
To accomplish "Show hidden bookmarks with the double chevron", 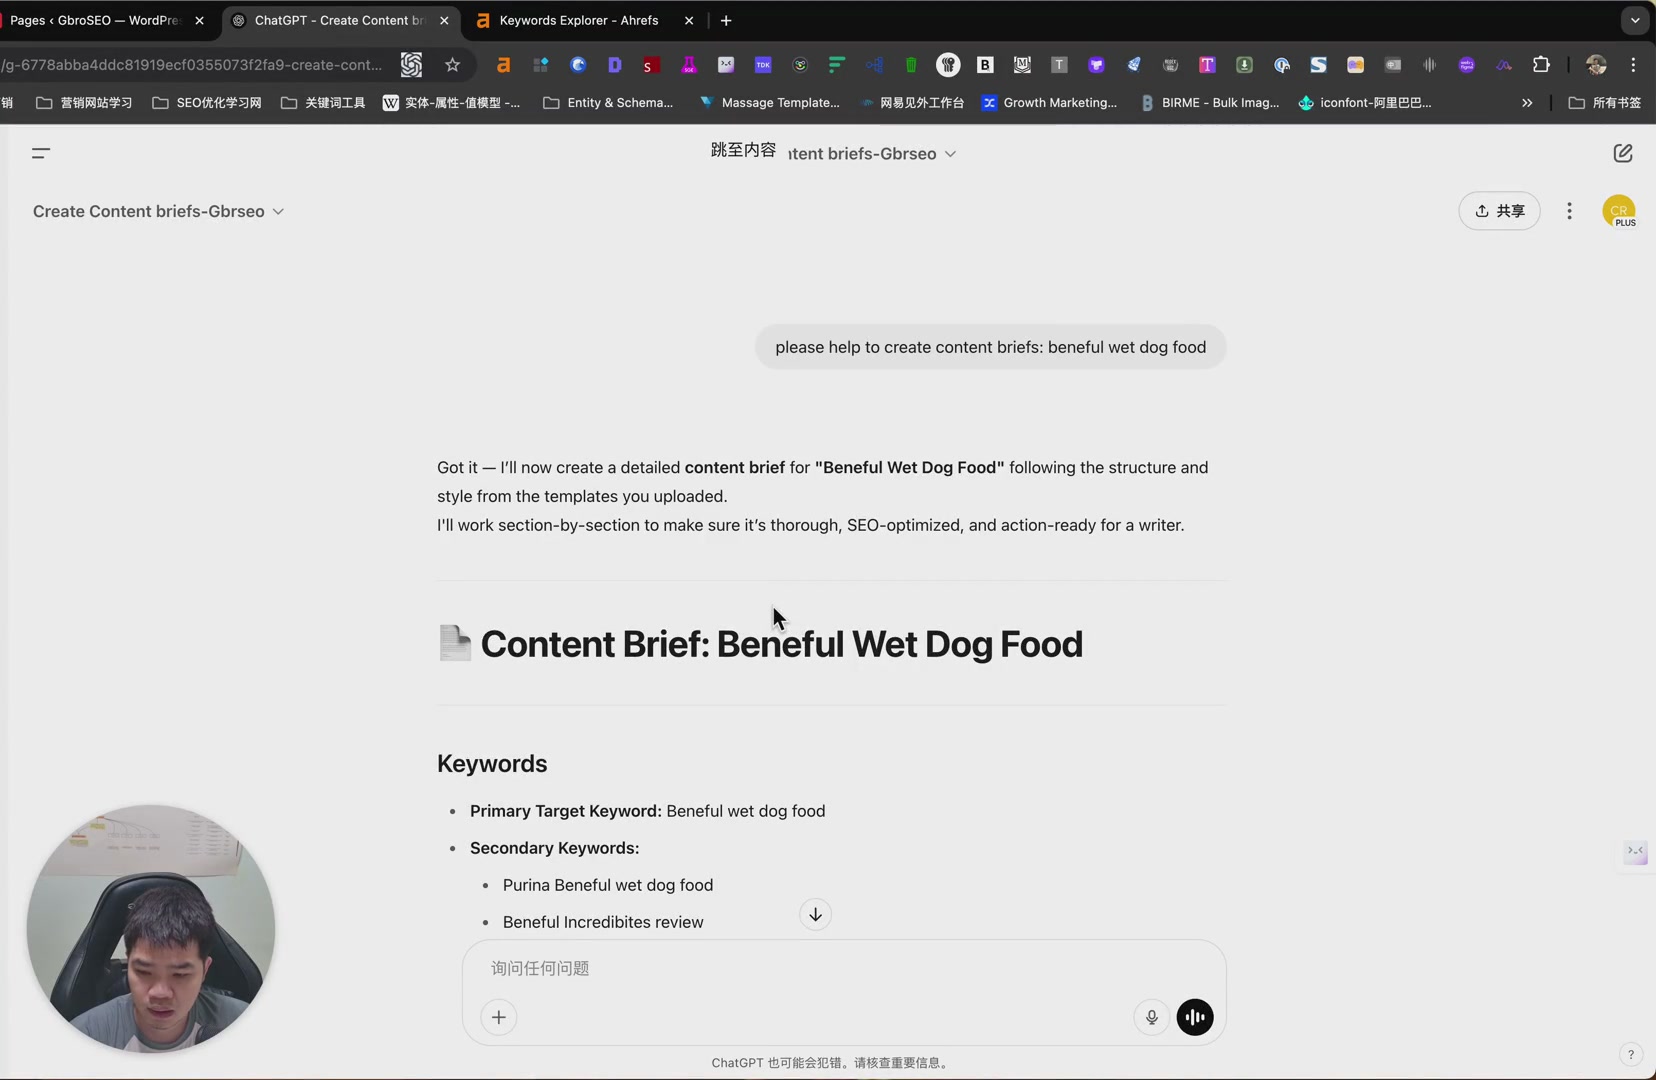I will pyautogui.click(x=1526, y=102).
